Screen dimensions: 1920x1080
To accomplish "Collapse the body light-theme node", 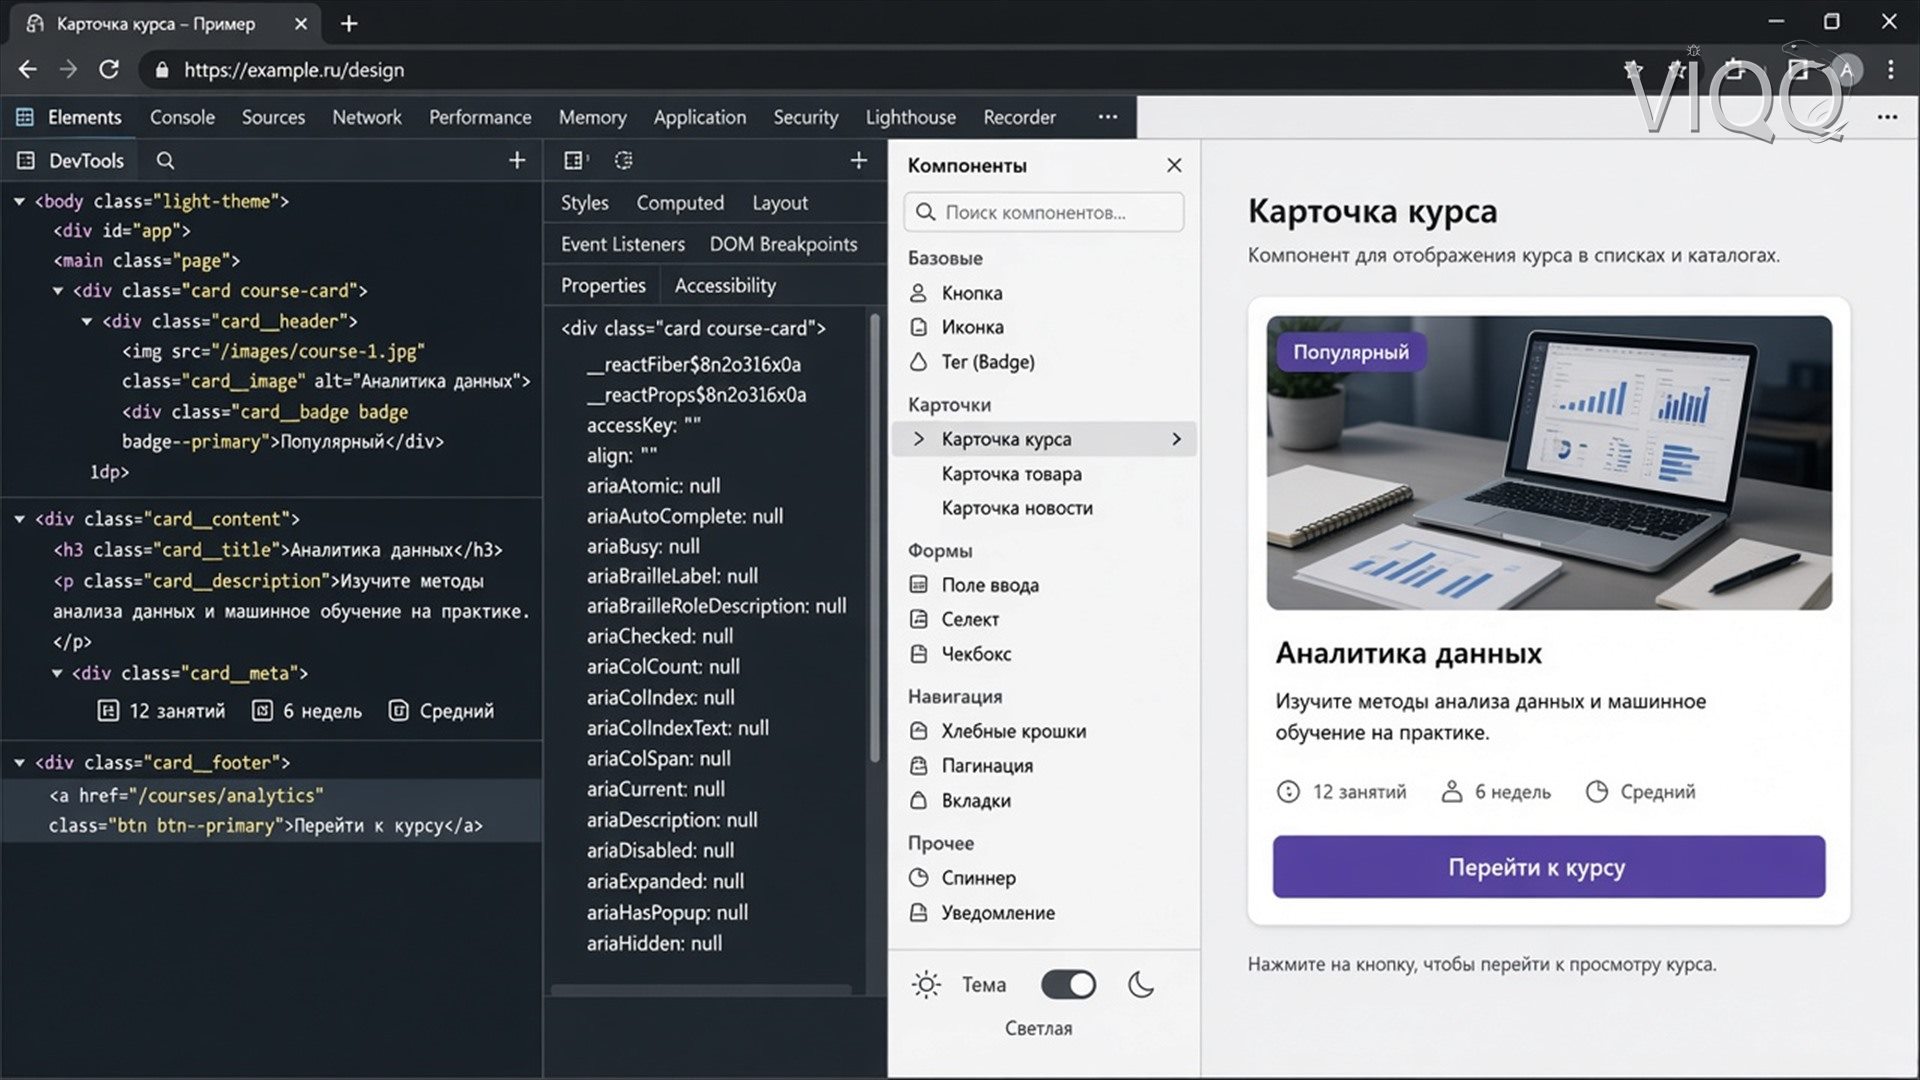I will (x=19, y=201).
